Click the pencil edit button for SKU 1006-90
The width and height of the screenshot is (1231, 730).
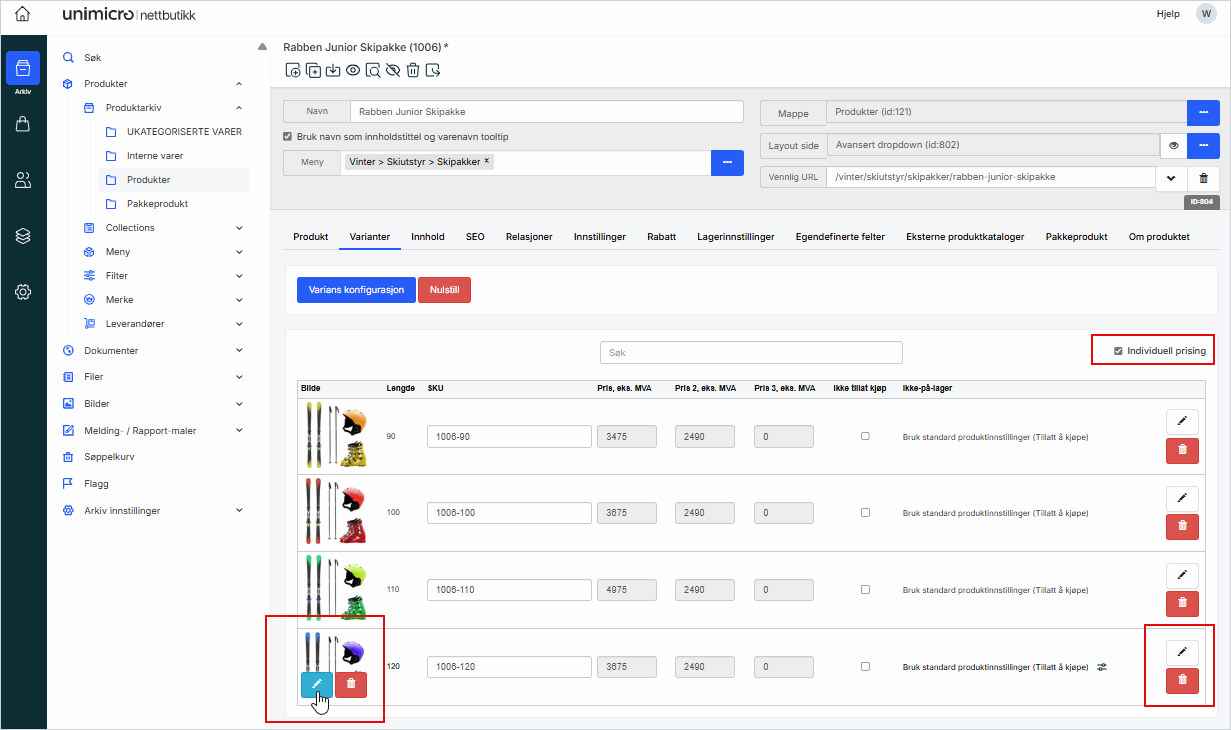click(1182, 422)
